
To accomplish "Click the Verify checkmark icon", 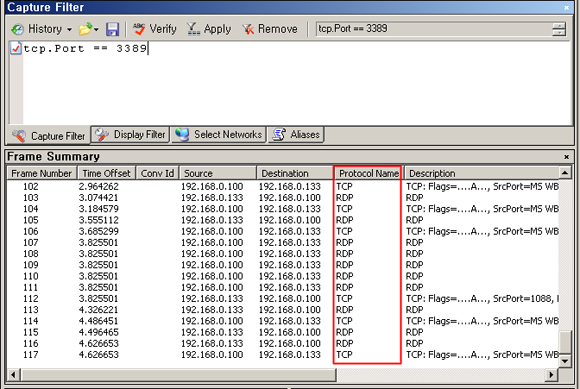I will click(x=139, y=29).
